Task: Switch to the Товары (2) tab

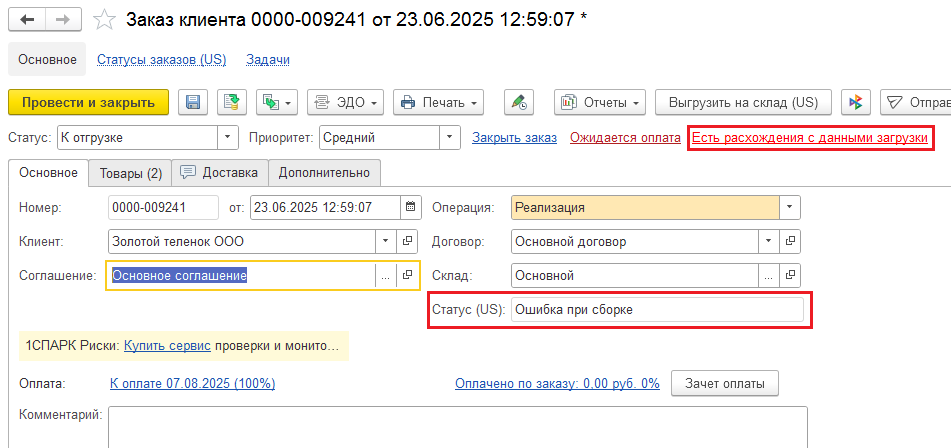Action: tap(129, 173)
